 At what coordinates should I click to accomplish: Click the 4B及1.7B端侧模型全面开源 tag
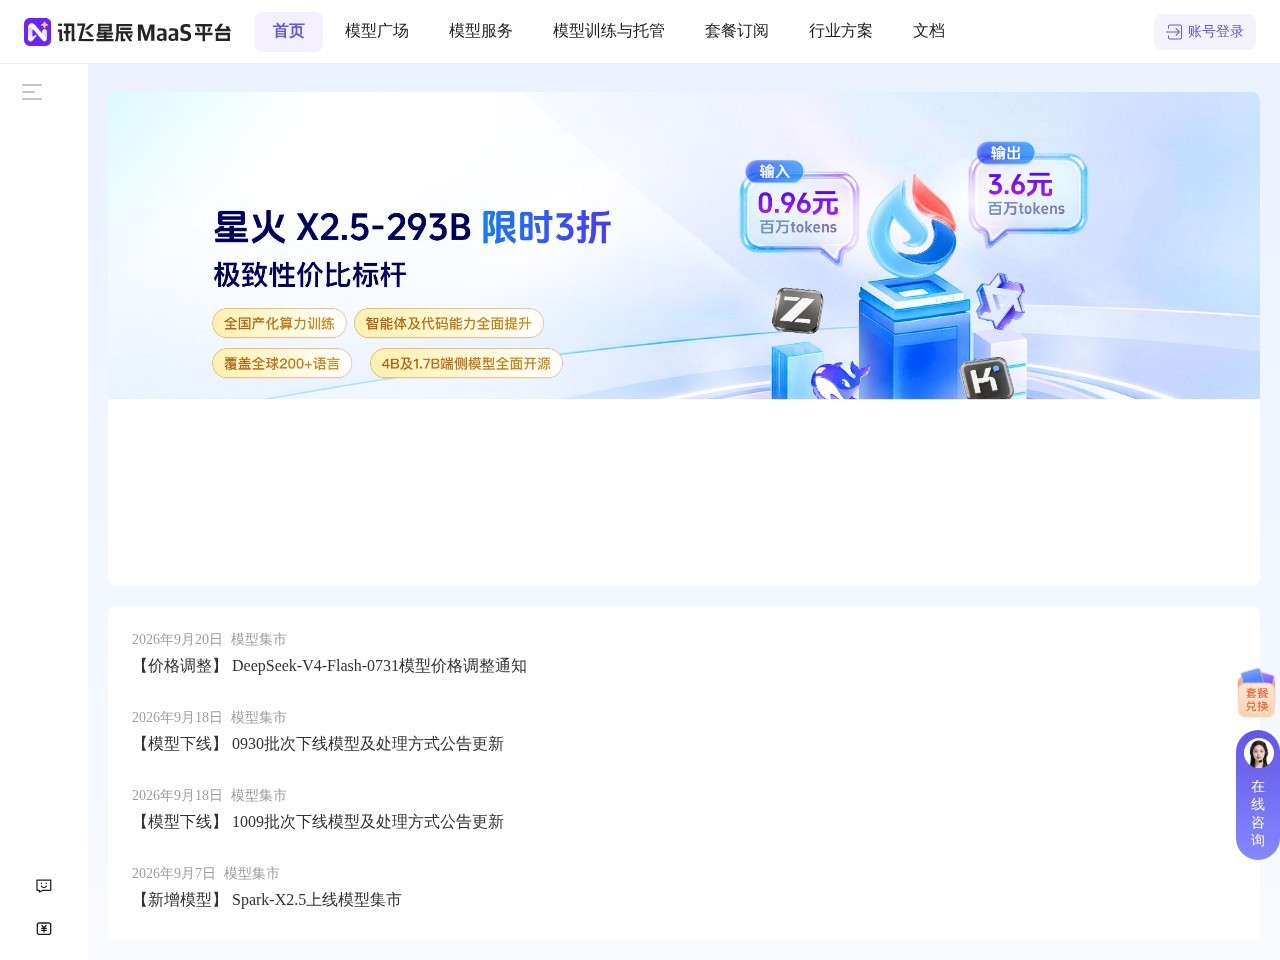466,363
